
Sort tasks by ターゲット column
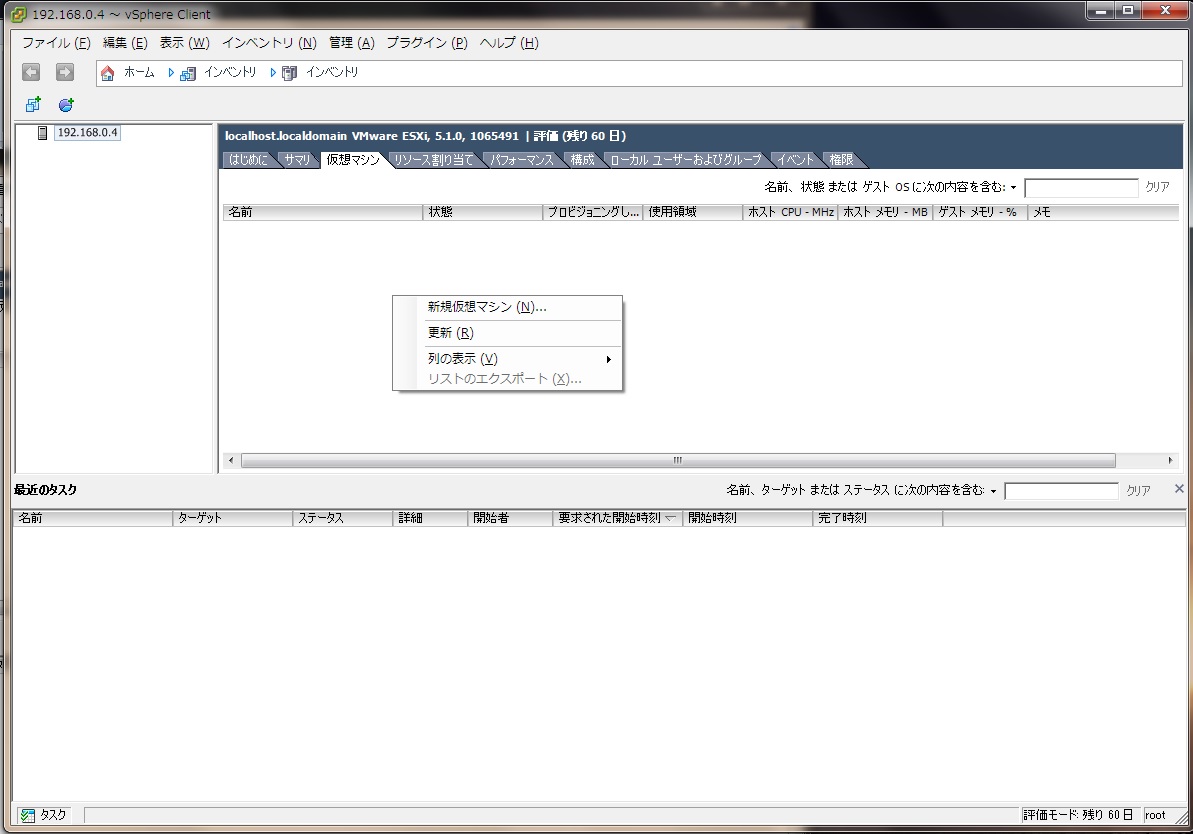click(x=233, y=518)
